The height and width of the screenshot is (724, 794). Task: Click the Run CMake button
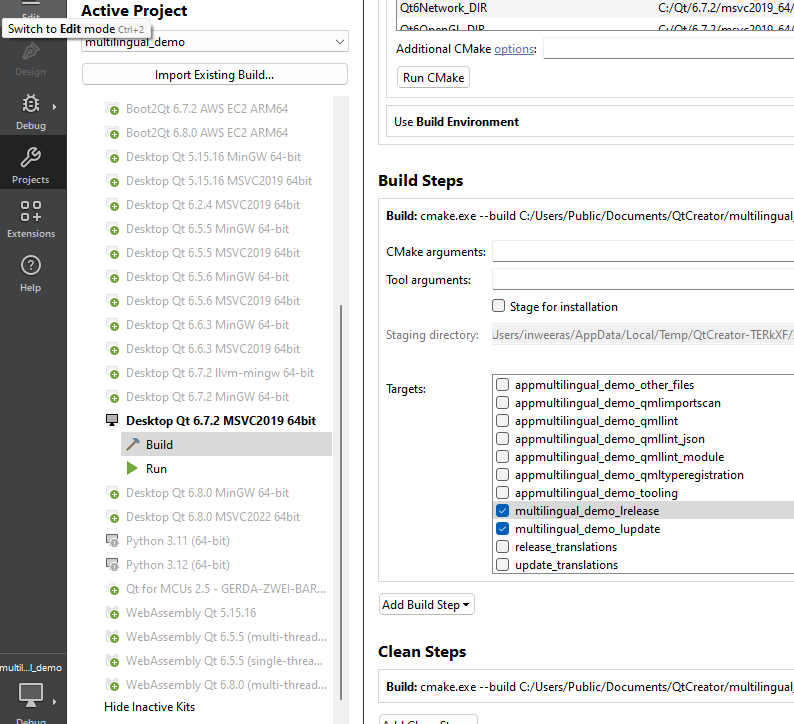(x=433, y=78)
